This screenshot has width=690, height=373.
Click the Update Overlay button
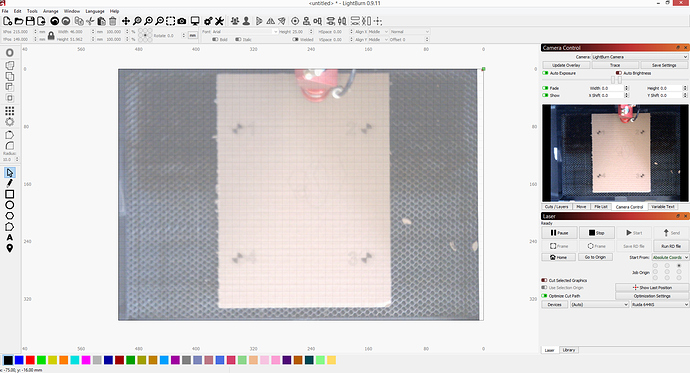[x=566, y=65]
